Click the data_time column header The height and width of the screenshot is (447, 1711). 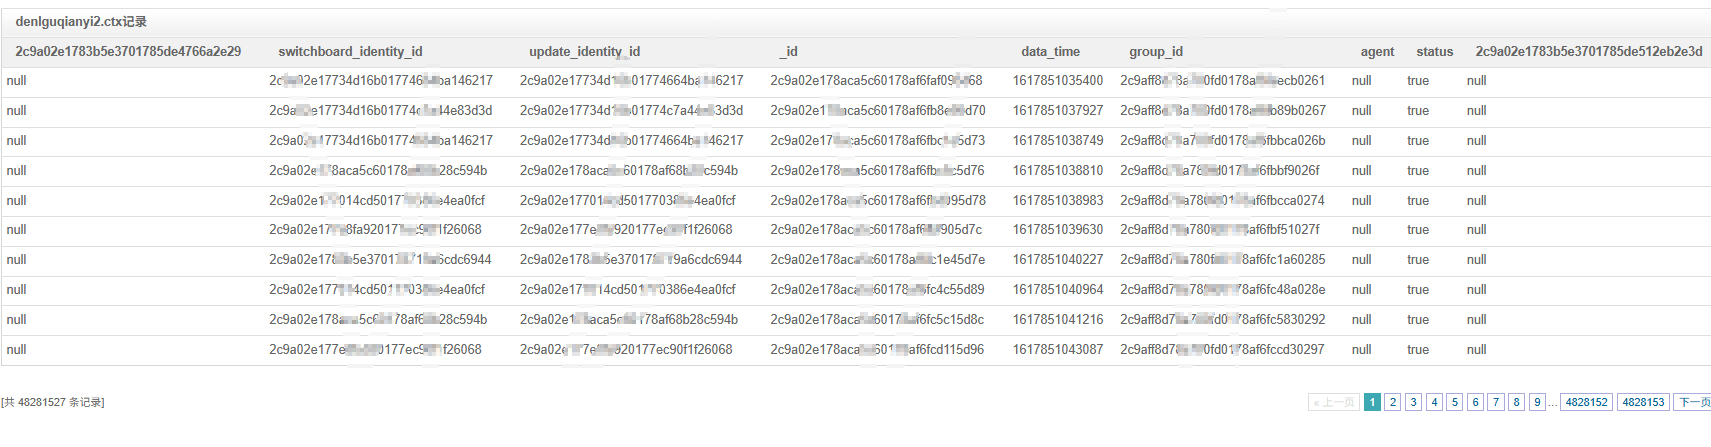click(x=1050, y=52)
